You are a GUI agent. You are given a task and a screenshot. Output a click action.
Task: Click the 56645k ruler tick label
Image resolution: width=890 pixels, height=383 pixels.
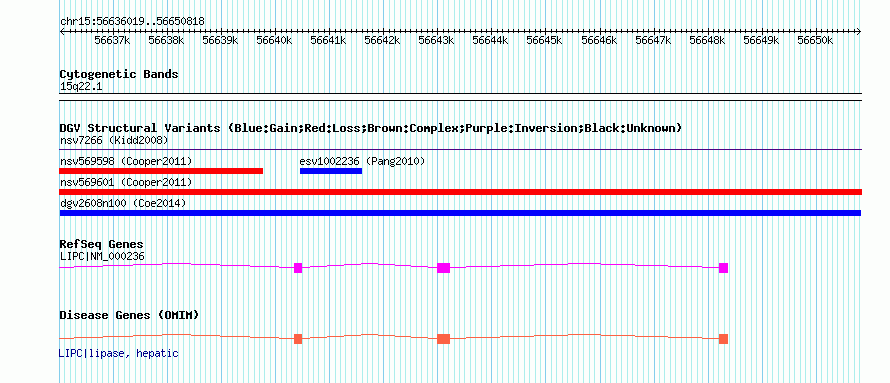(544, 41)
